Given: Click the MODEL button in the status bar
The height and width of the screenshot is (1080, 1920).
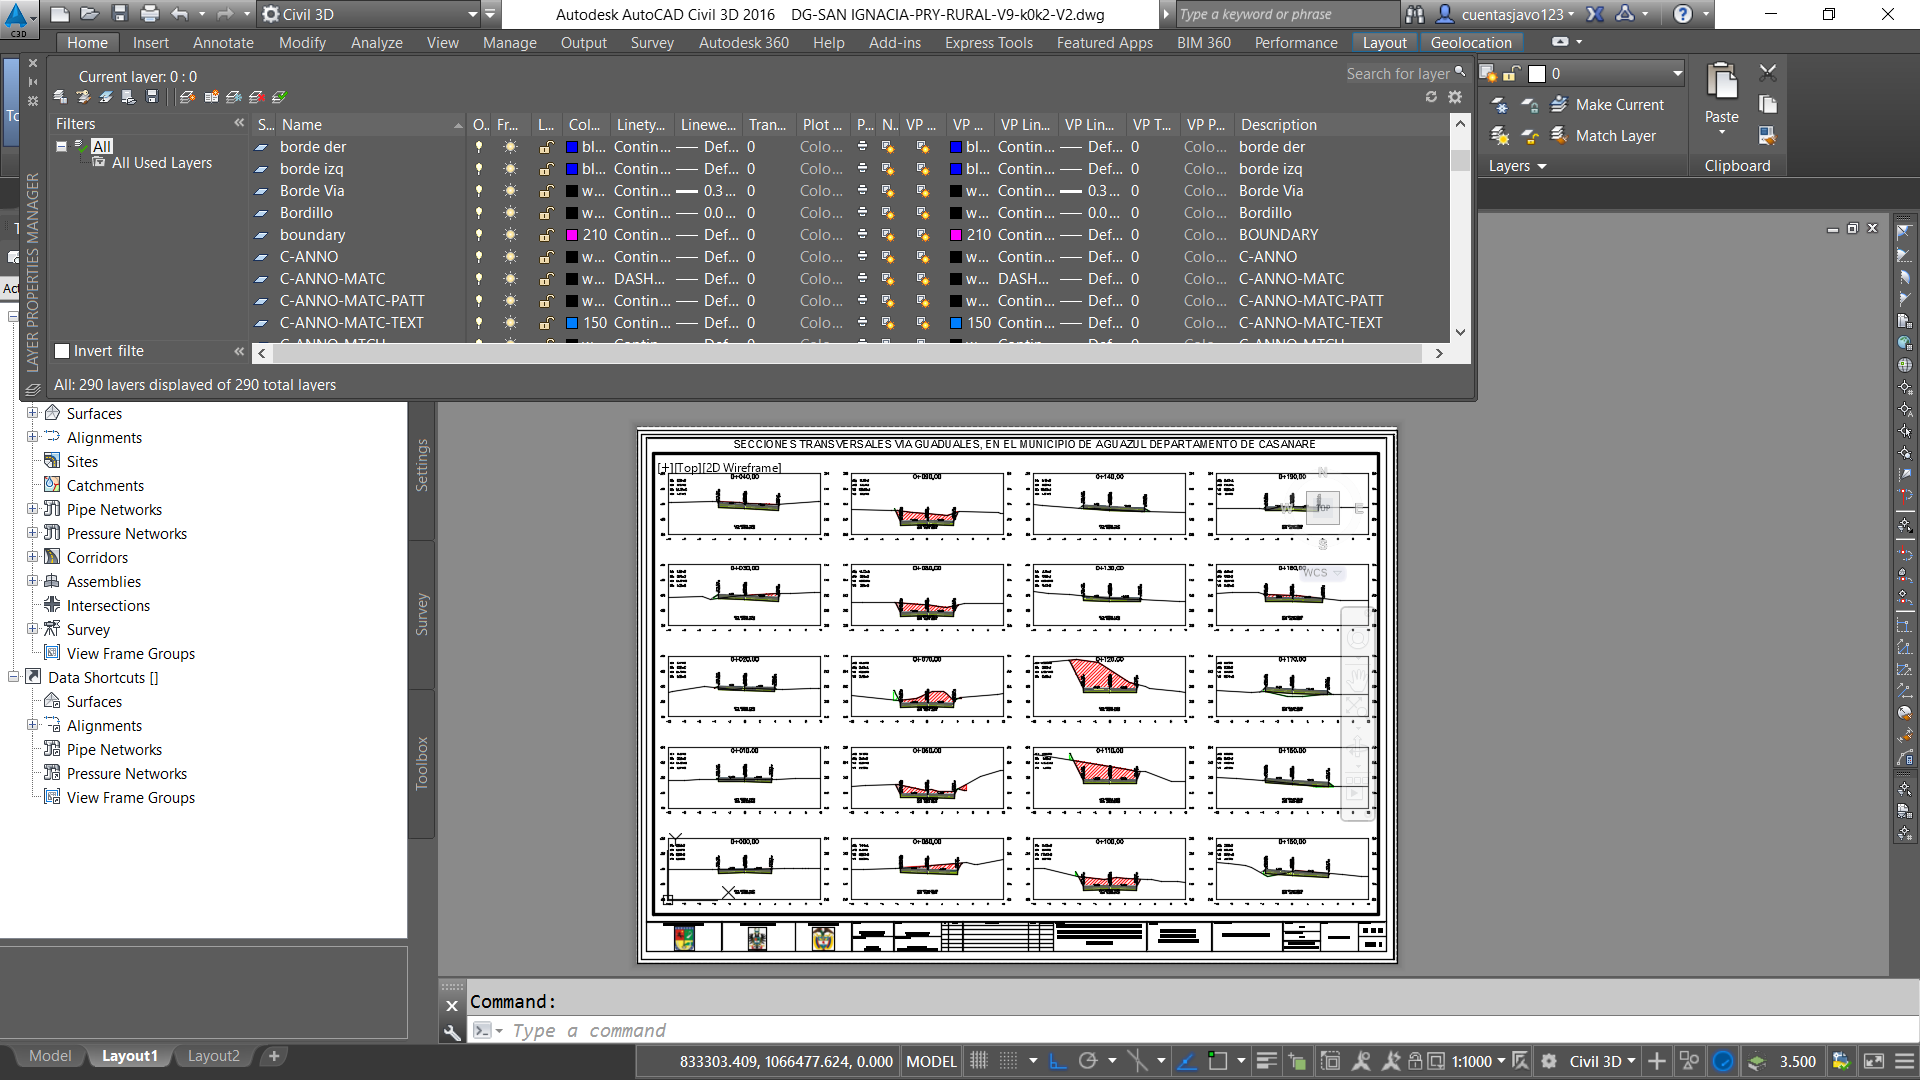Looking at the screenshot, I should [931, 1061].
